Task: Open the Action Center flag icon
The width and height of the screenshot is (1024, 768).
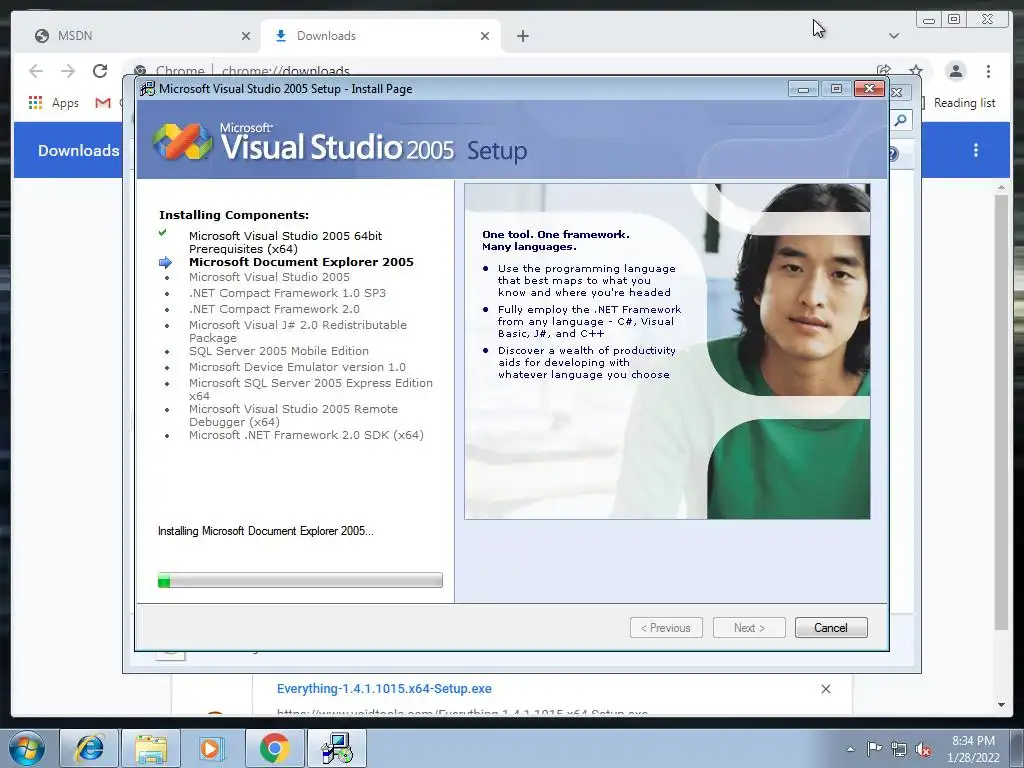Action: pos(874,749)
